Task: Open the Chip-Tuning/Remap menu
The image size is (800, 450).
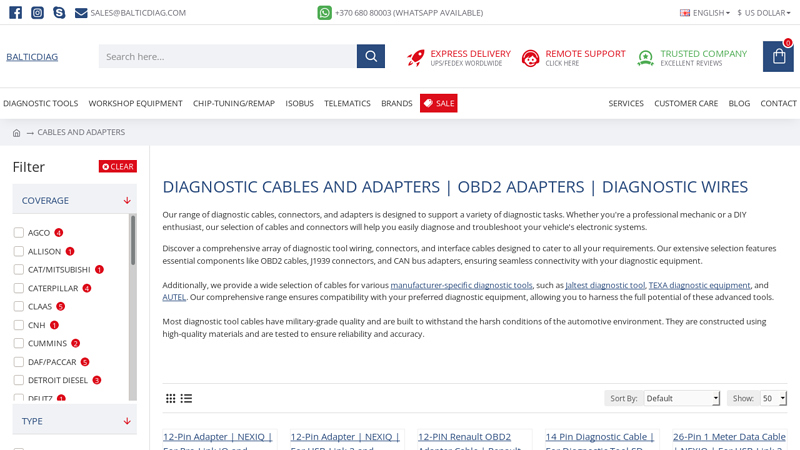Action: click(234, 103)
